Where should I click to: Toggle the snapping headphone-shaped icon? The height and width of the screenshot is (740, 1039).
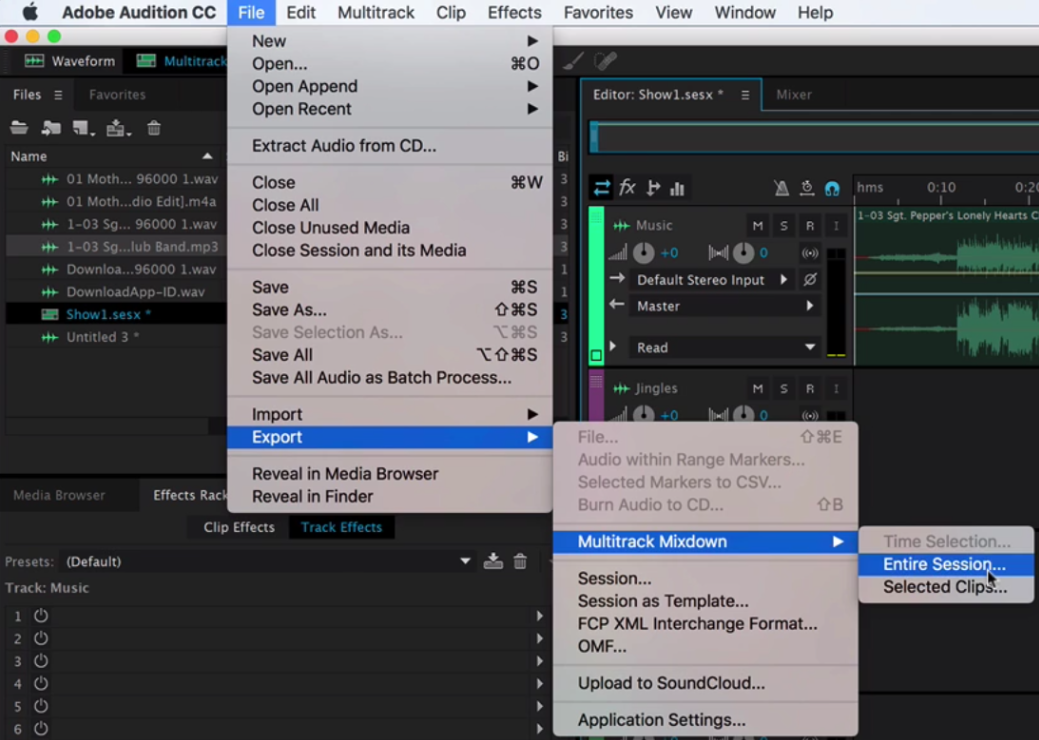832,189
